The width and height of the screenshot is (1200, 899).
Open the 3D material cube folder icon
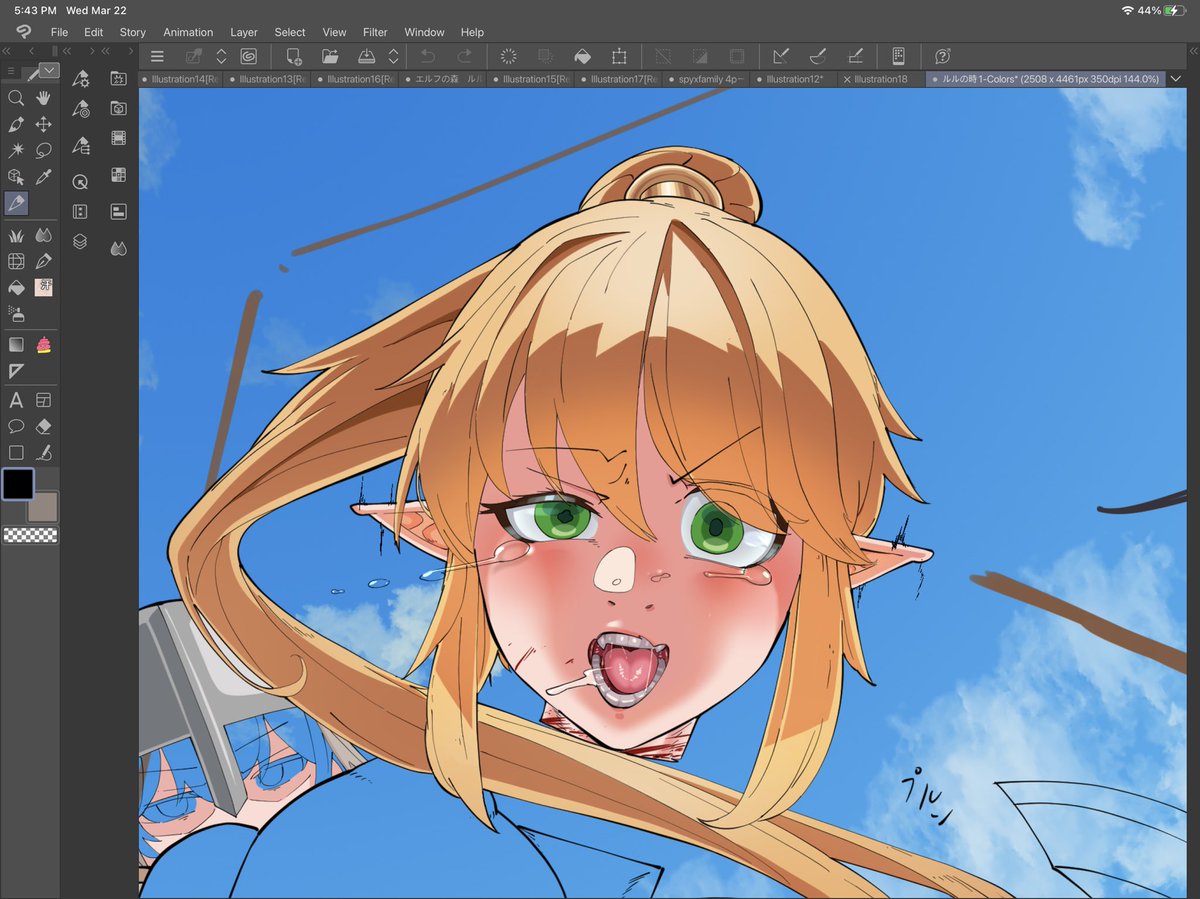click(119, 108)
